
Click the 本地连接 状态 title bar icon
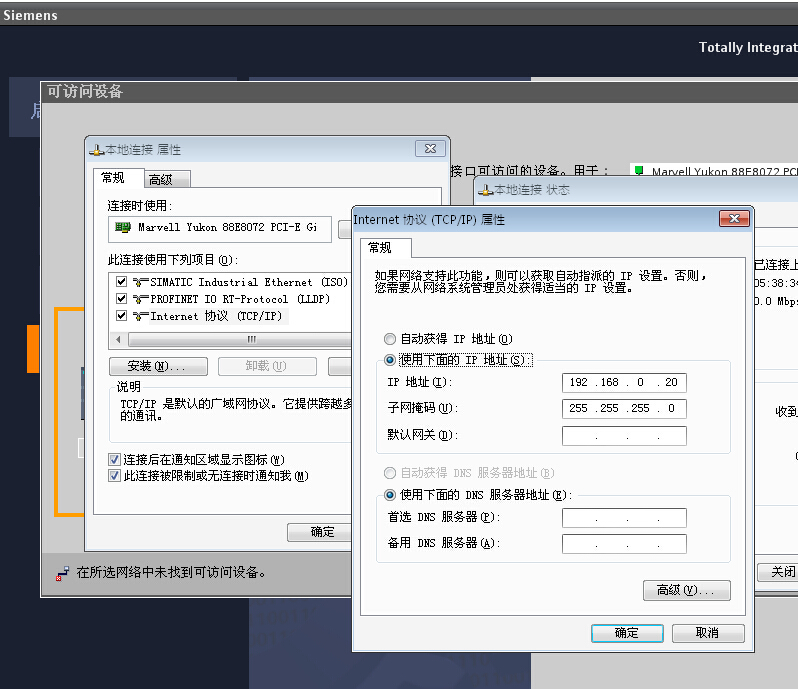[x=486, y=190]
